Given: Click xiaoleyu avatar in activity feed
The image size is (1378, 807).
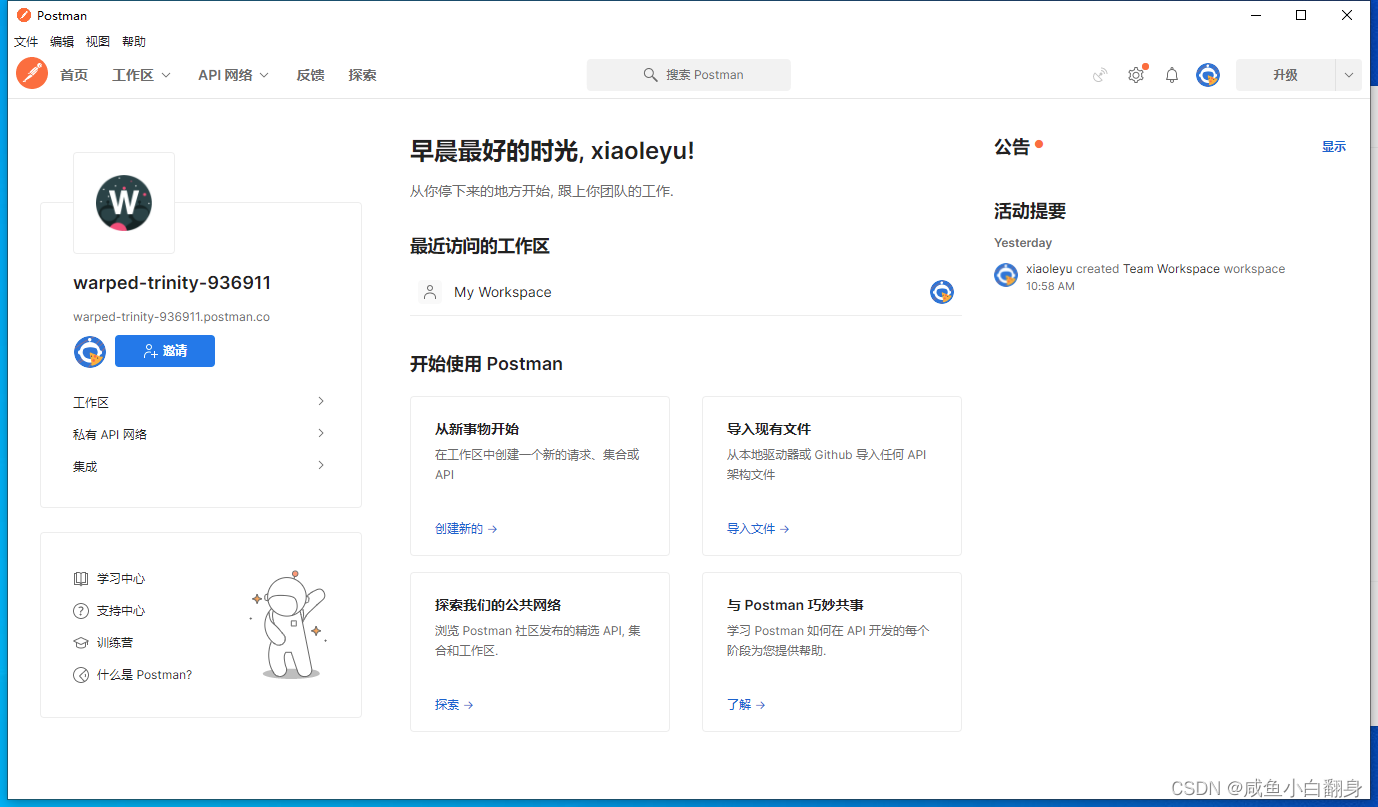Looking at the screenshot, I should click(1006, 275).
